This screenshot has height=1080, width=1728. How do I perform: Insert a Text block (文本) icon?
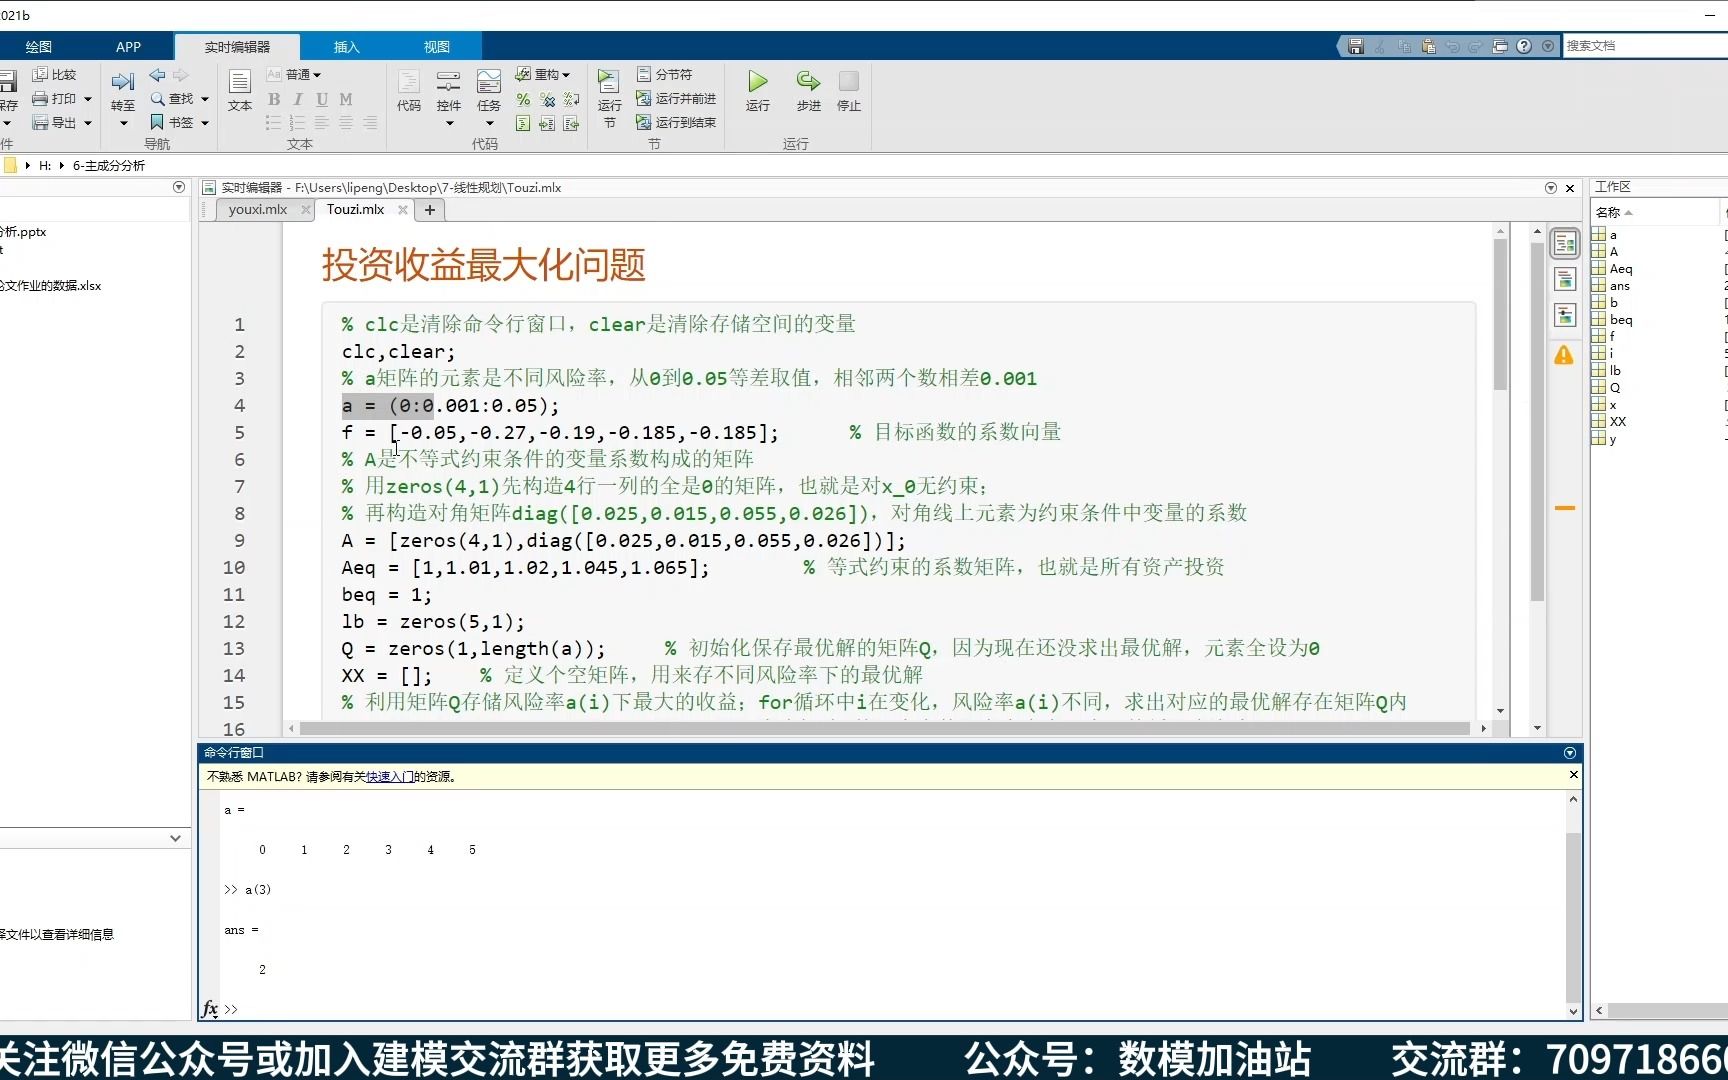pyautogui.click(x=240, y=82)
